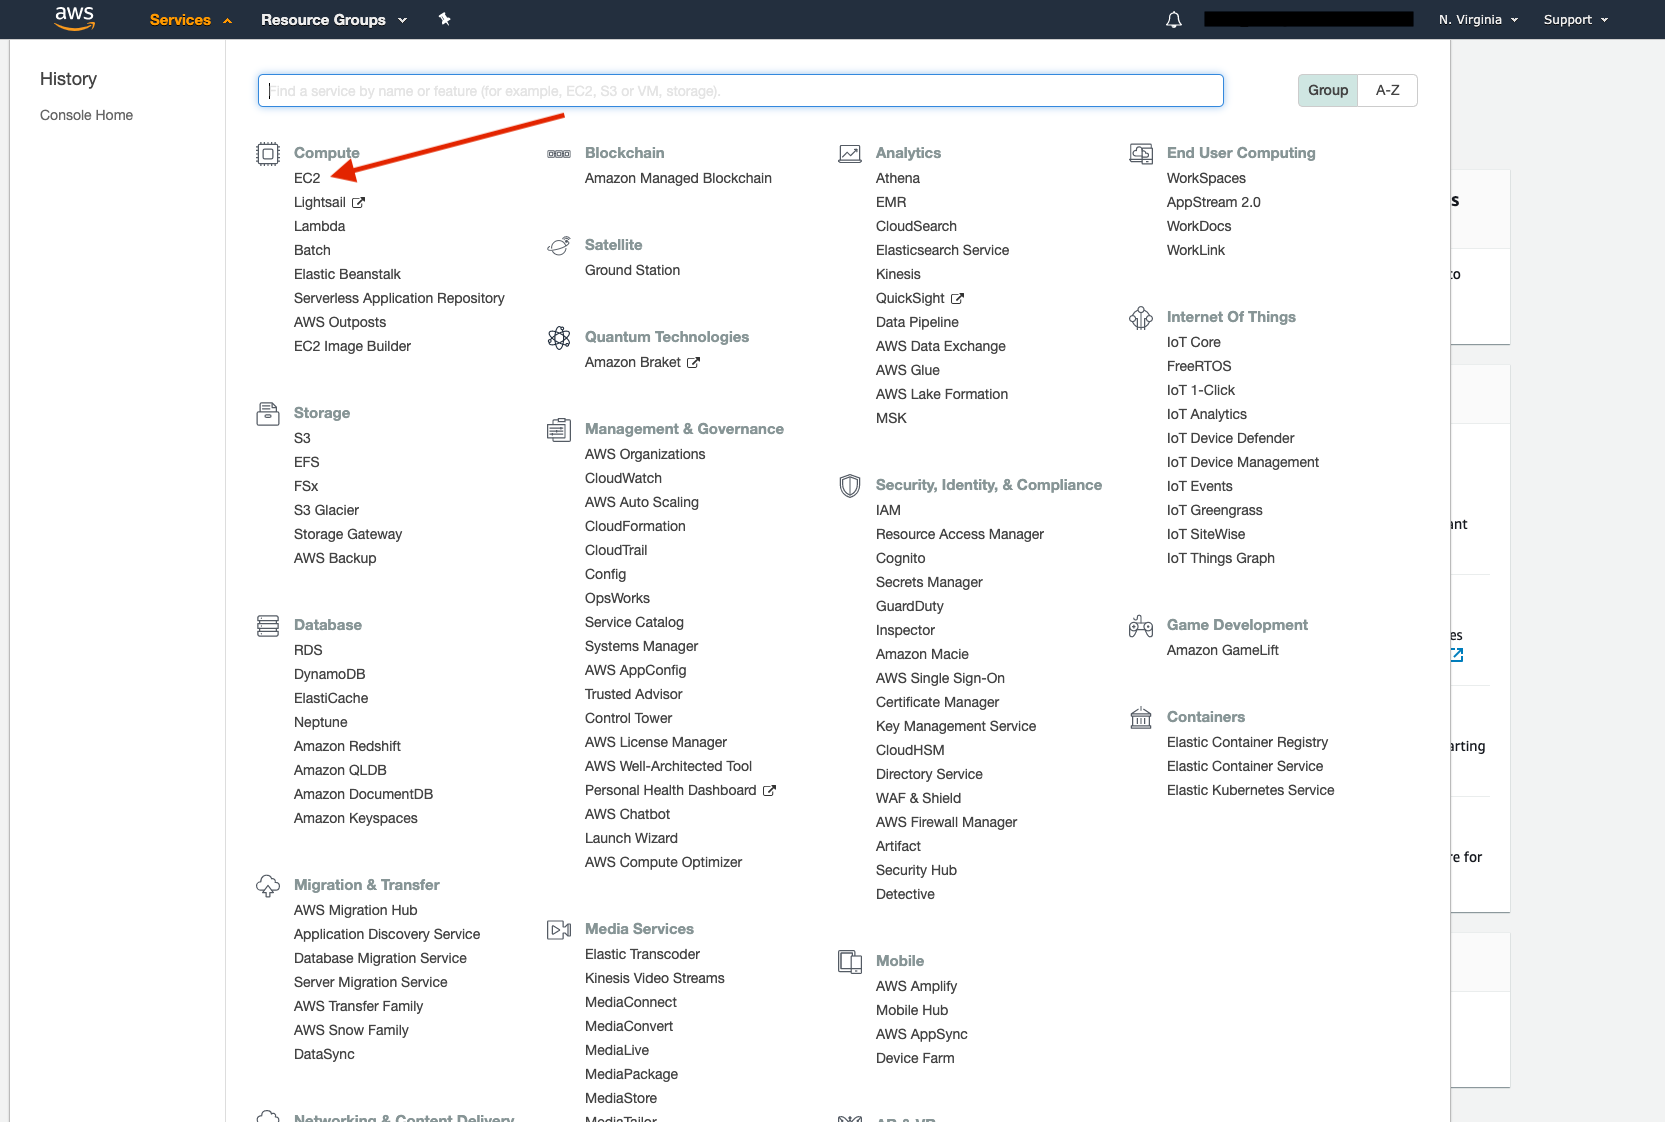Open the S3 service
This screenshot has height=1122, width=1665.
(x=302, y=438)
